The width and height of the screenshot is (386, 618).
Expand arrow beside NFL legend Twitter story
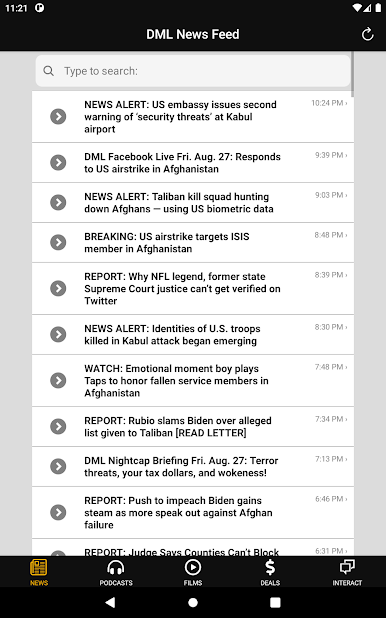point(58,289)
